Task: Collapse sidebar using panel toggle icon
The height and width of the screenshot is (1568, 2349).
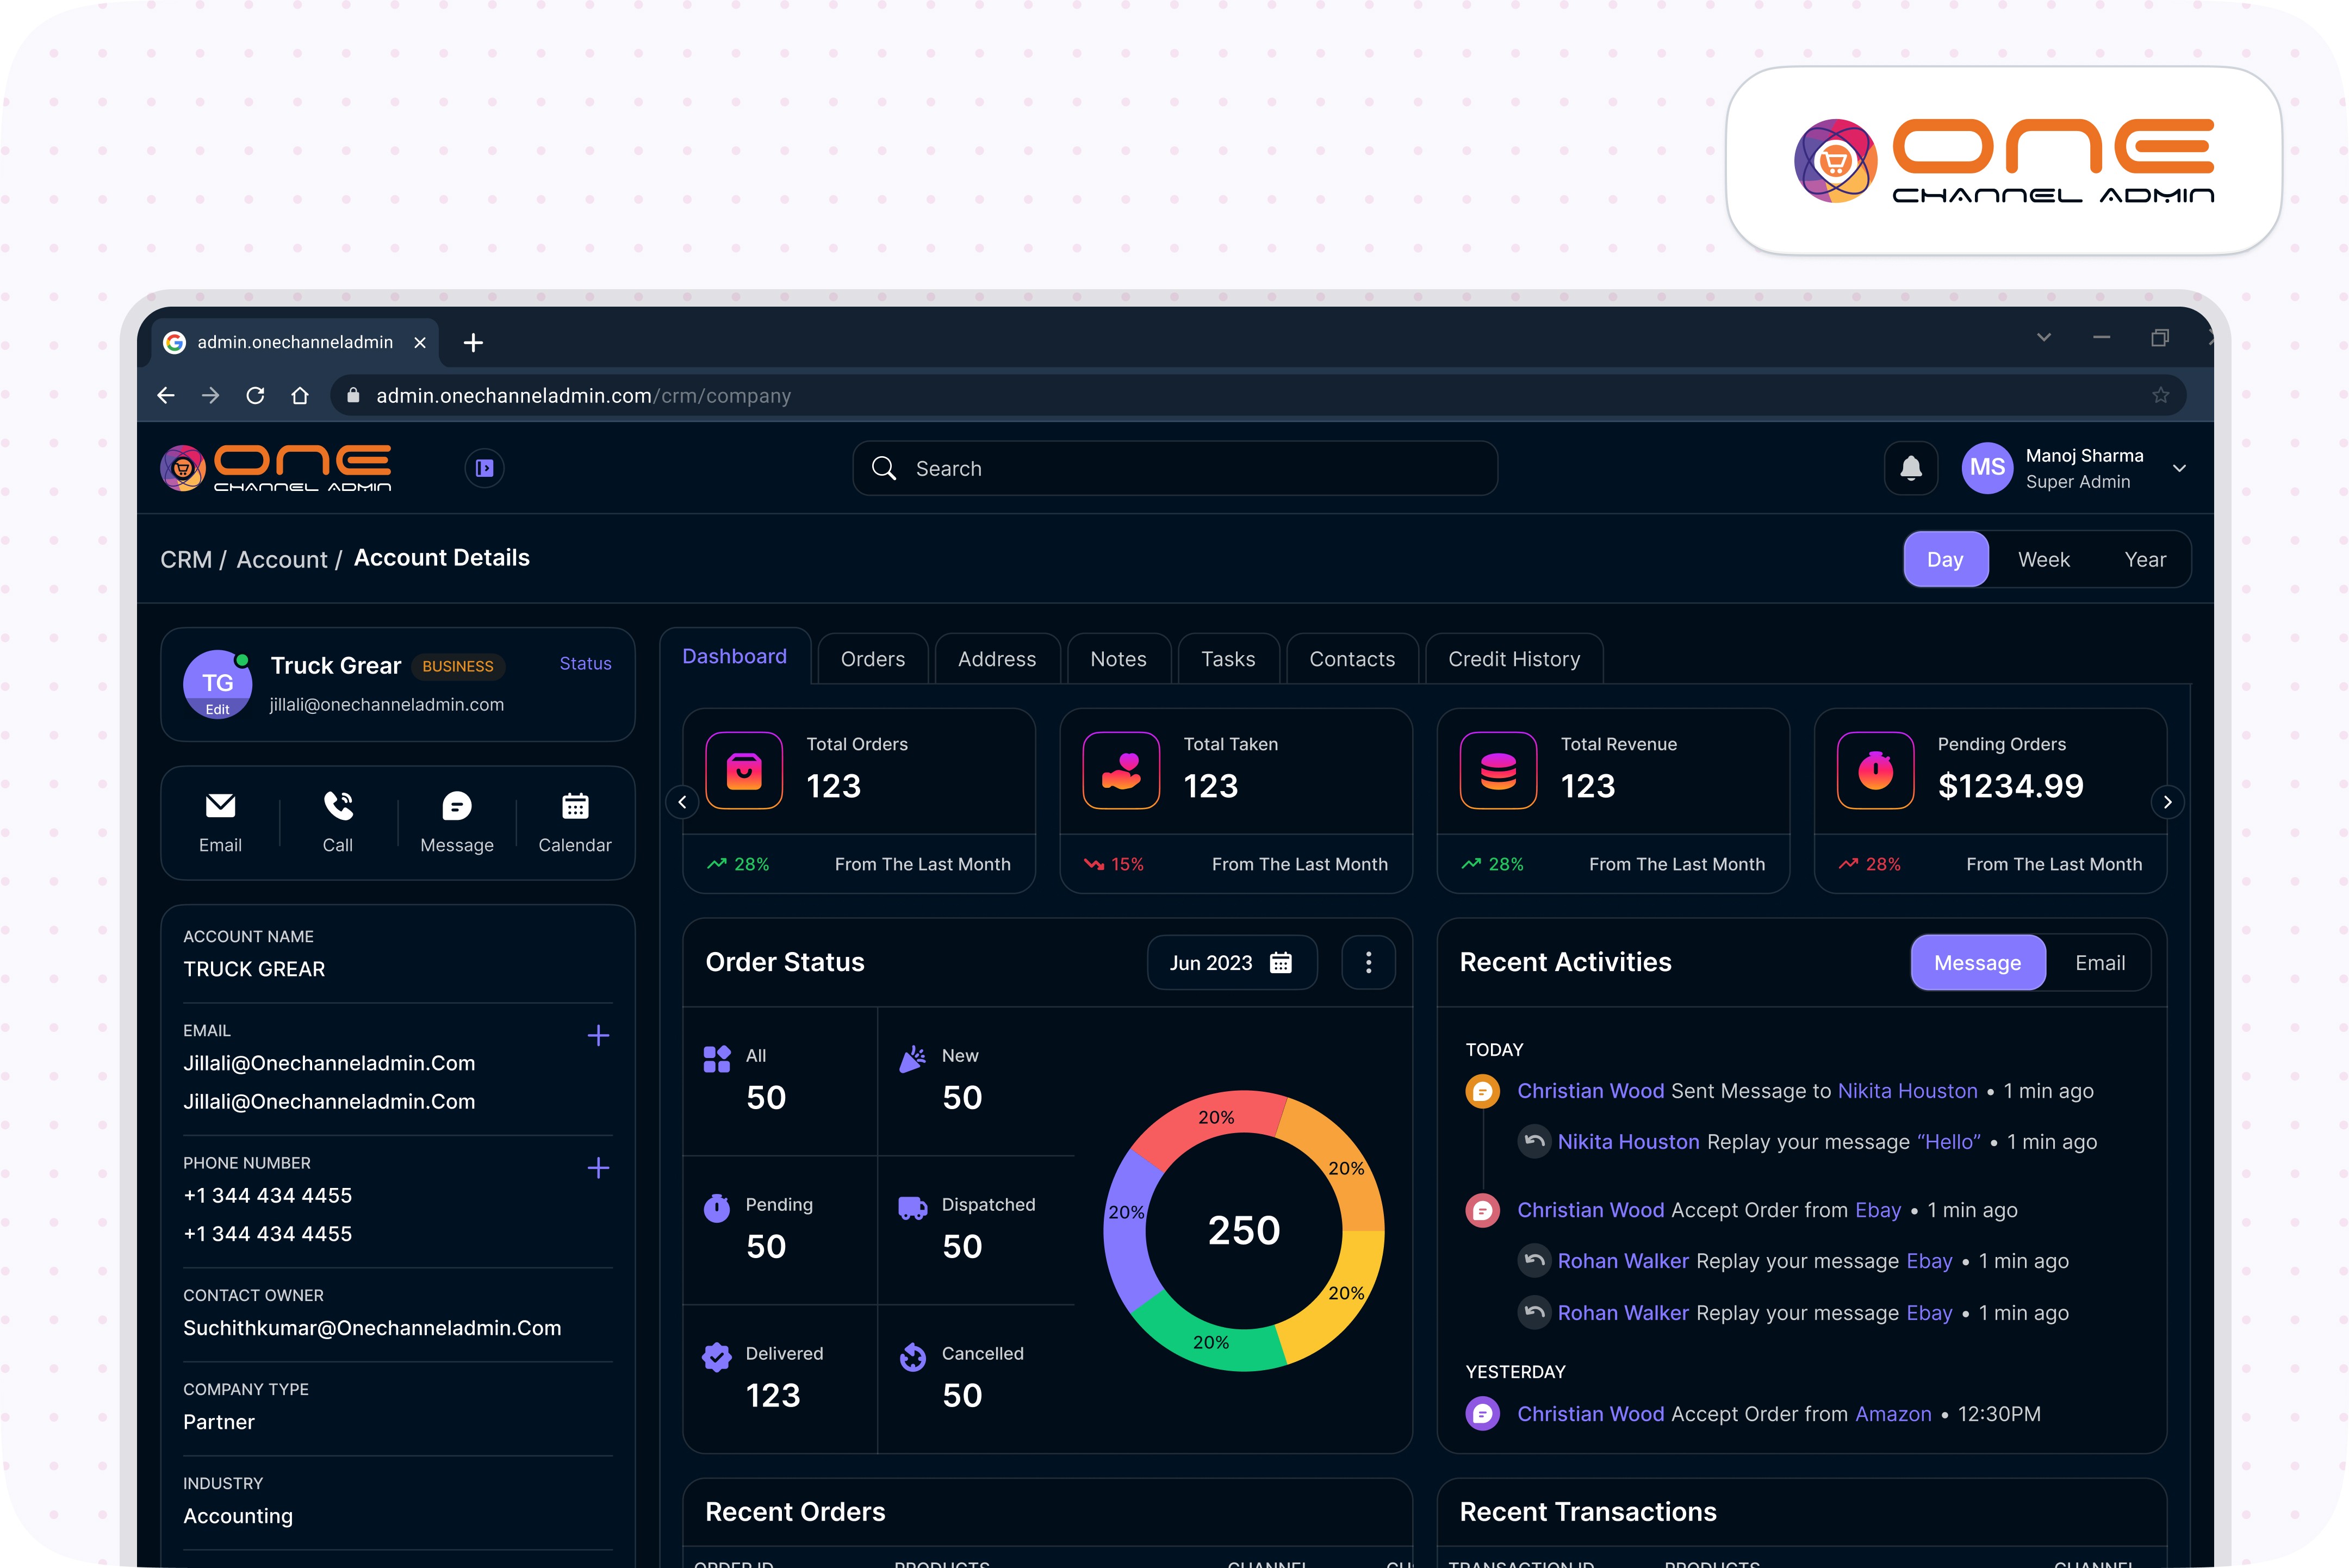Action: coord(485,468)
